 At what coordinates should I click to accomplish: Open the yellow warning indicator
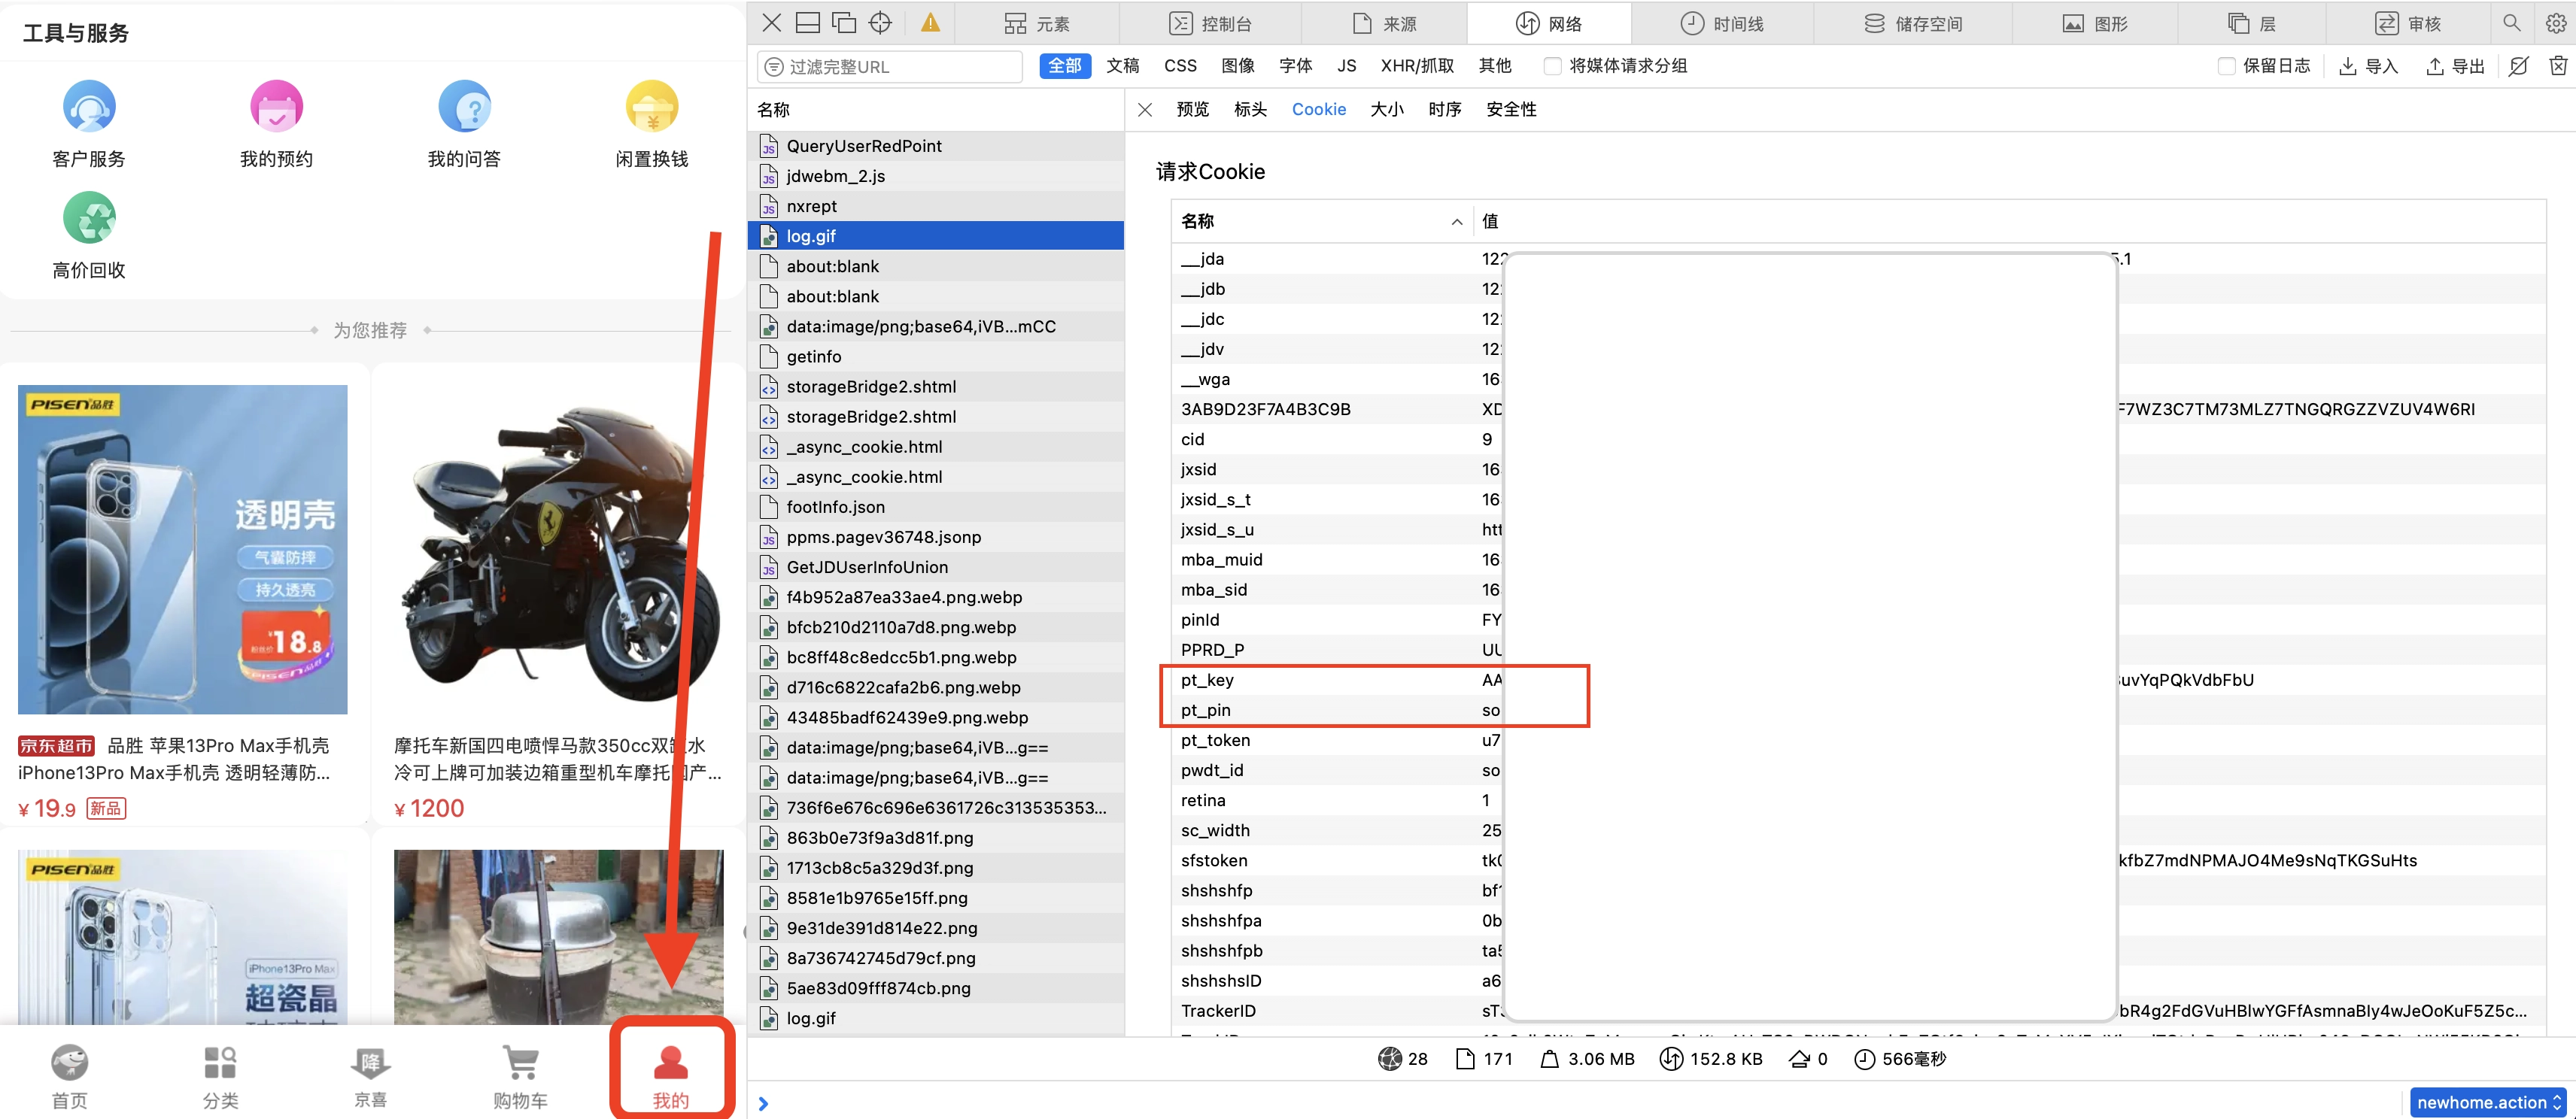click(x=930, y=23)
